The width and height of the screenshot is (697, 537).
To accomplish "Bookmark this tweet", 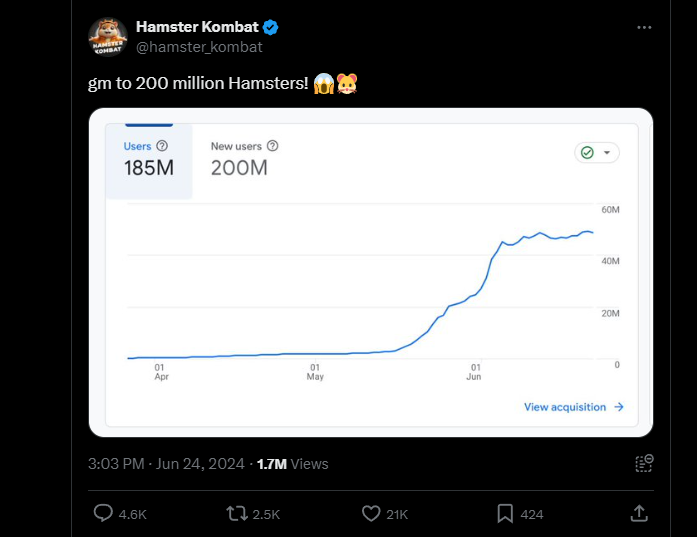I will point(505,513).
